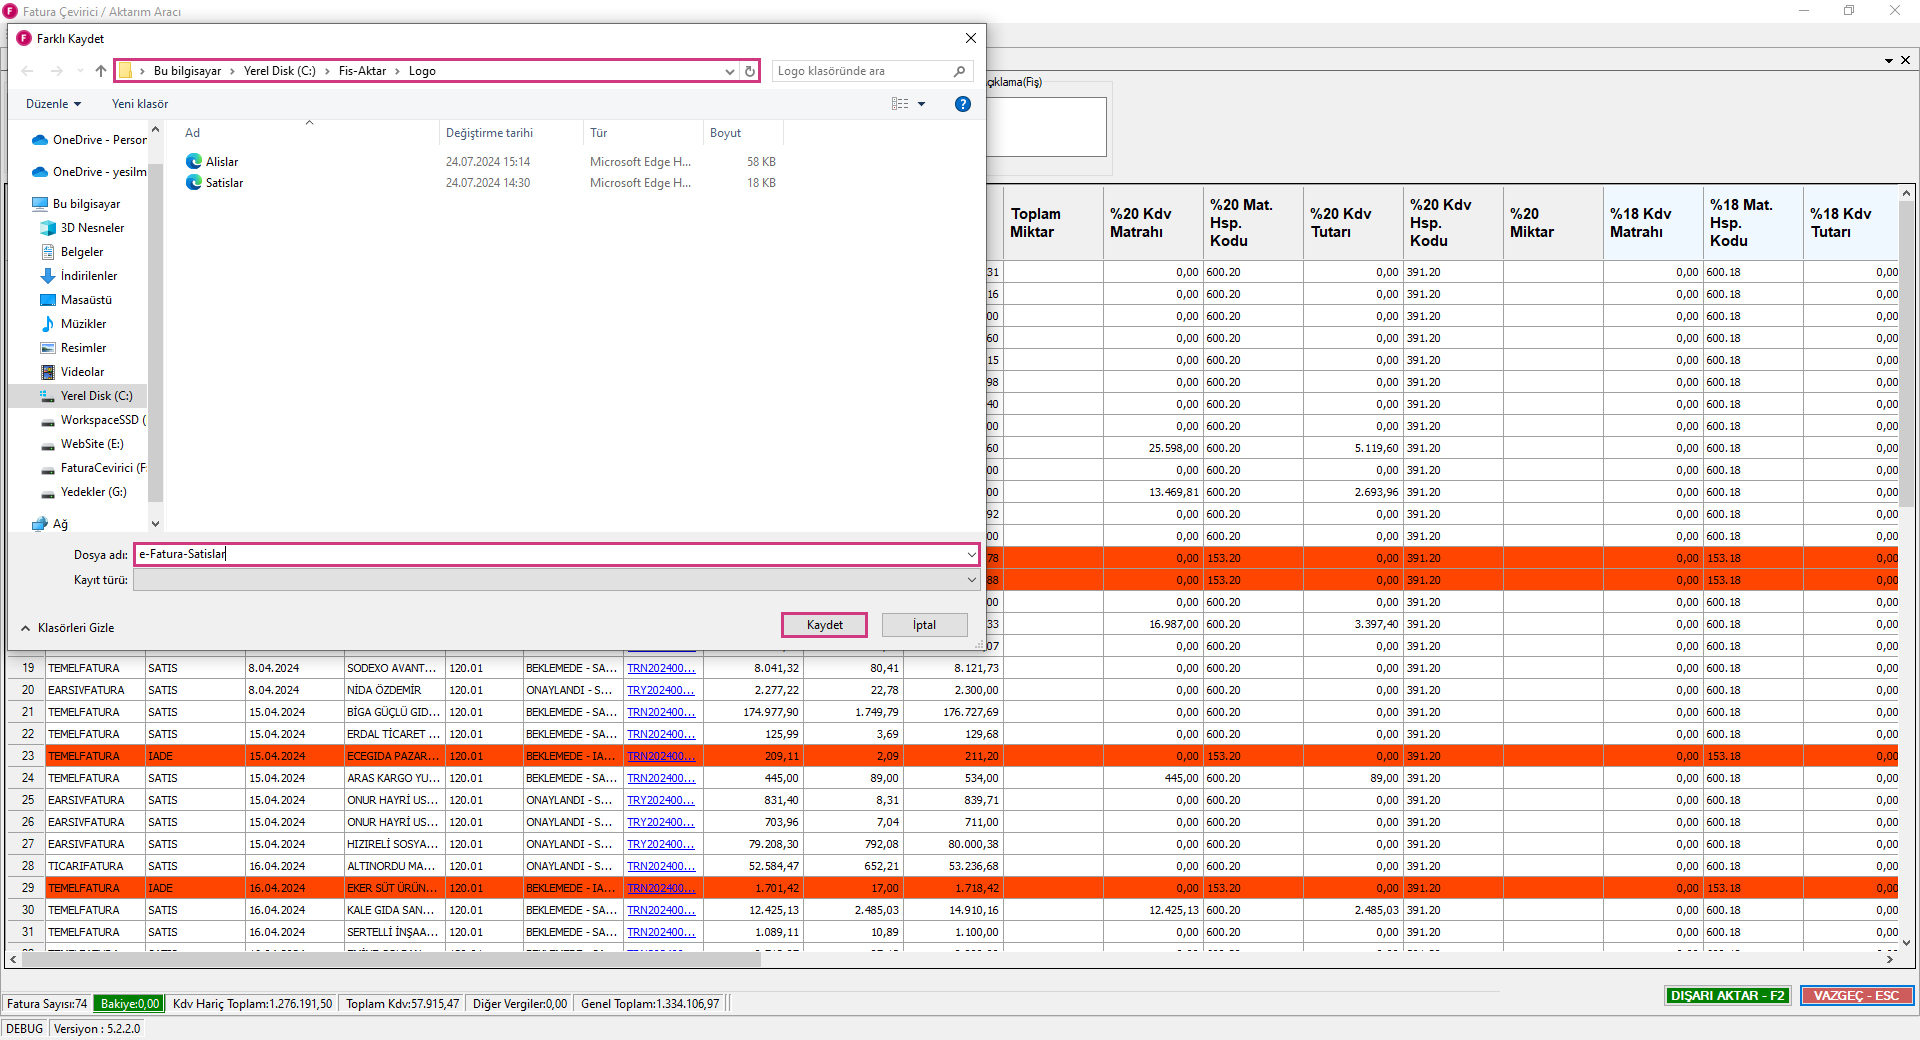
Task: Expand the address path history dropdown
Action: click(730, 71)
